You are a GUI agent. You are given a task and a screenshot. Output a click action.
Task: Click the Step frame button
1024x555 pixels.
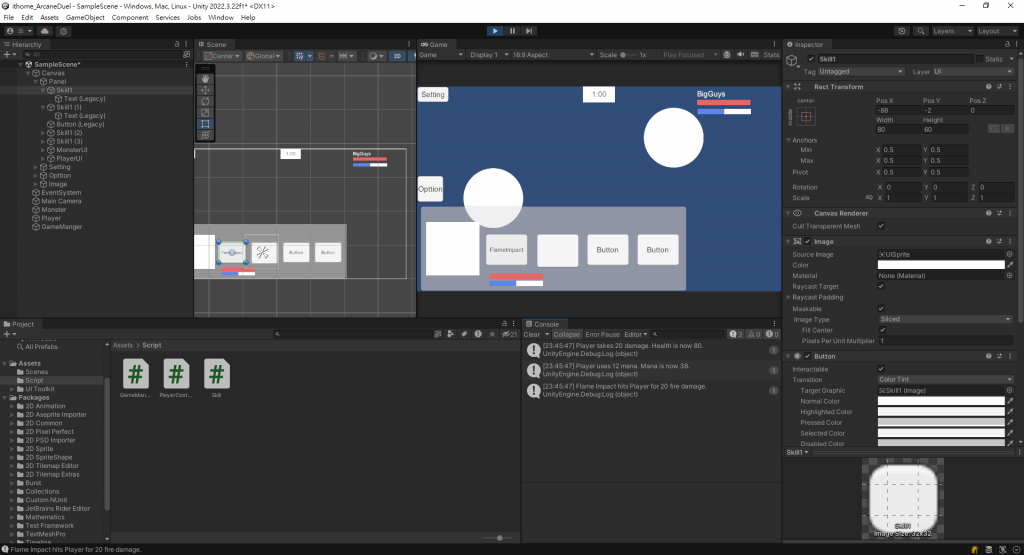529,31
